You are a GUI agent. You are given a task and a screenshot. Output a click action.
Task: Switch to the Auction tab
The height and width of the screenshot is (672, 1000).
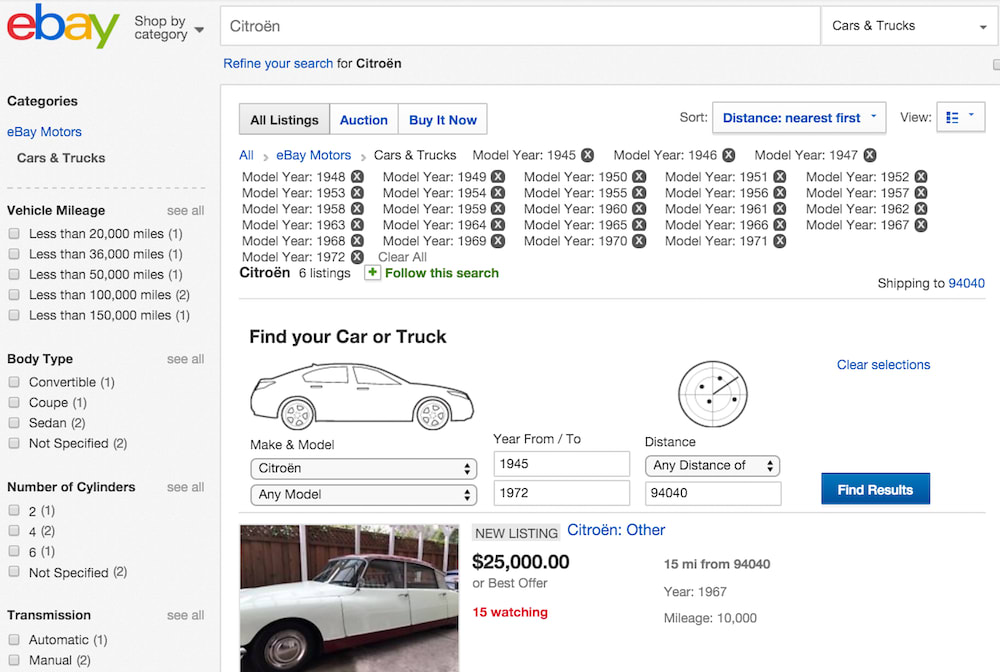click(364, 119)
